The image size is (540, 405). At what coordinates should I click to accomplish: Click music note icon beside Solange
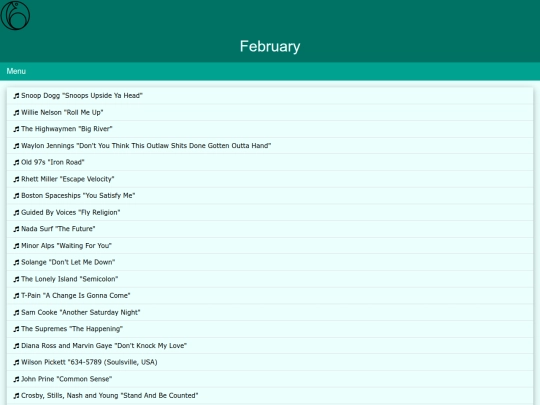point(16,262)
